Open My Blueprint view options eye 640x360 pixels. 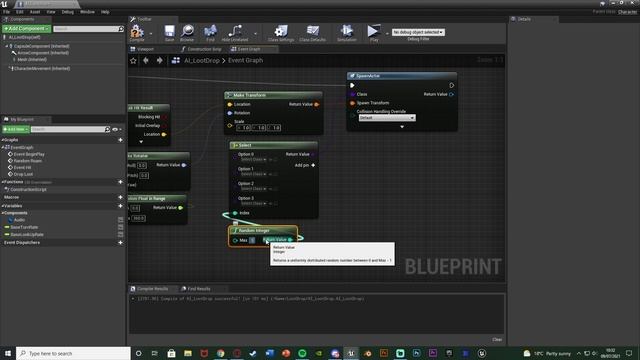116,129
